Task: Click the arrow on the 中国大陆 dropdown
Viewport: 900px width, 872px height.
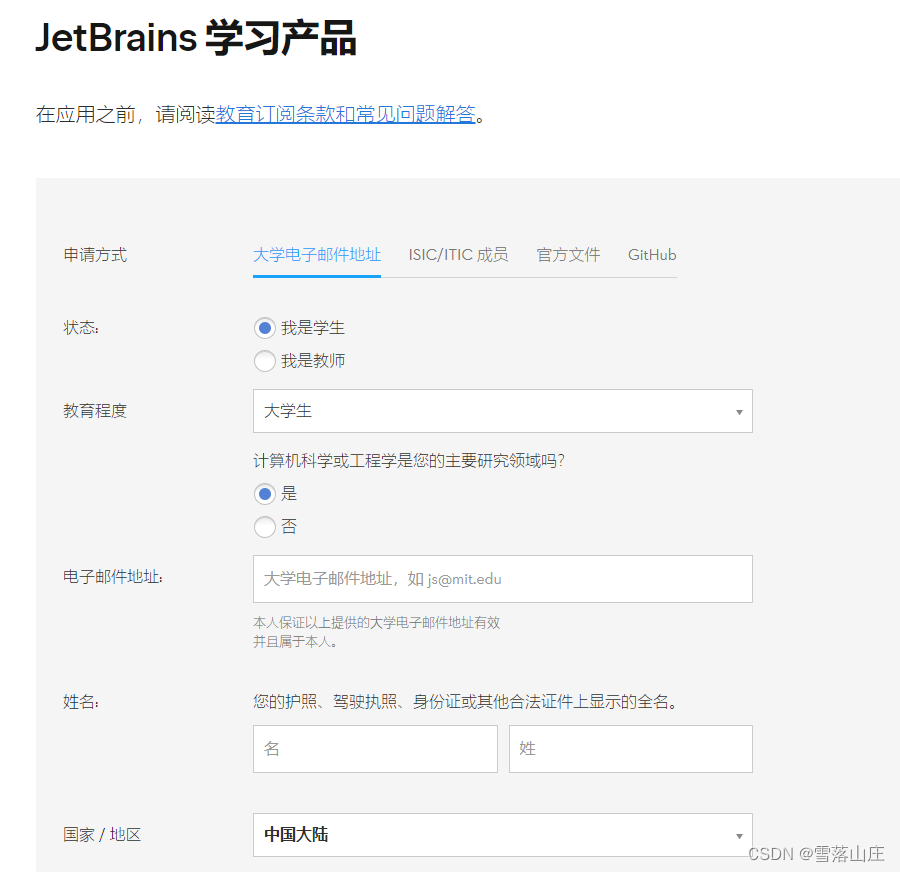Action: point(738,835)
